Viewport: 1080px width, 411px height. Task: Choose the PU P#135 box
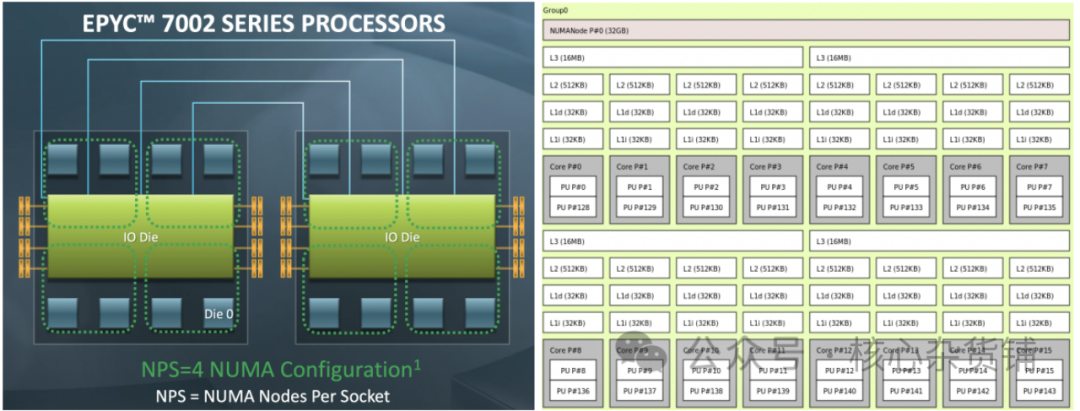tap(1040, 207)
